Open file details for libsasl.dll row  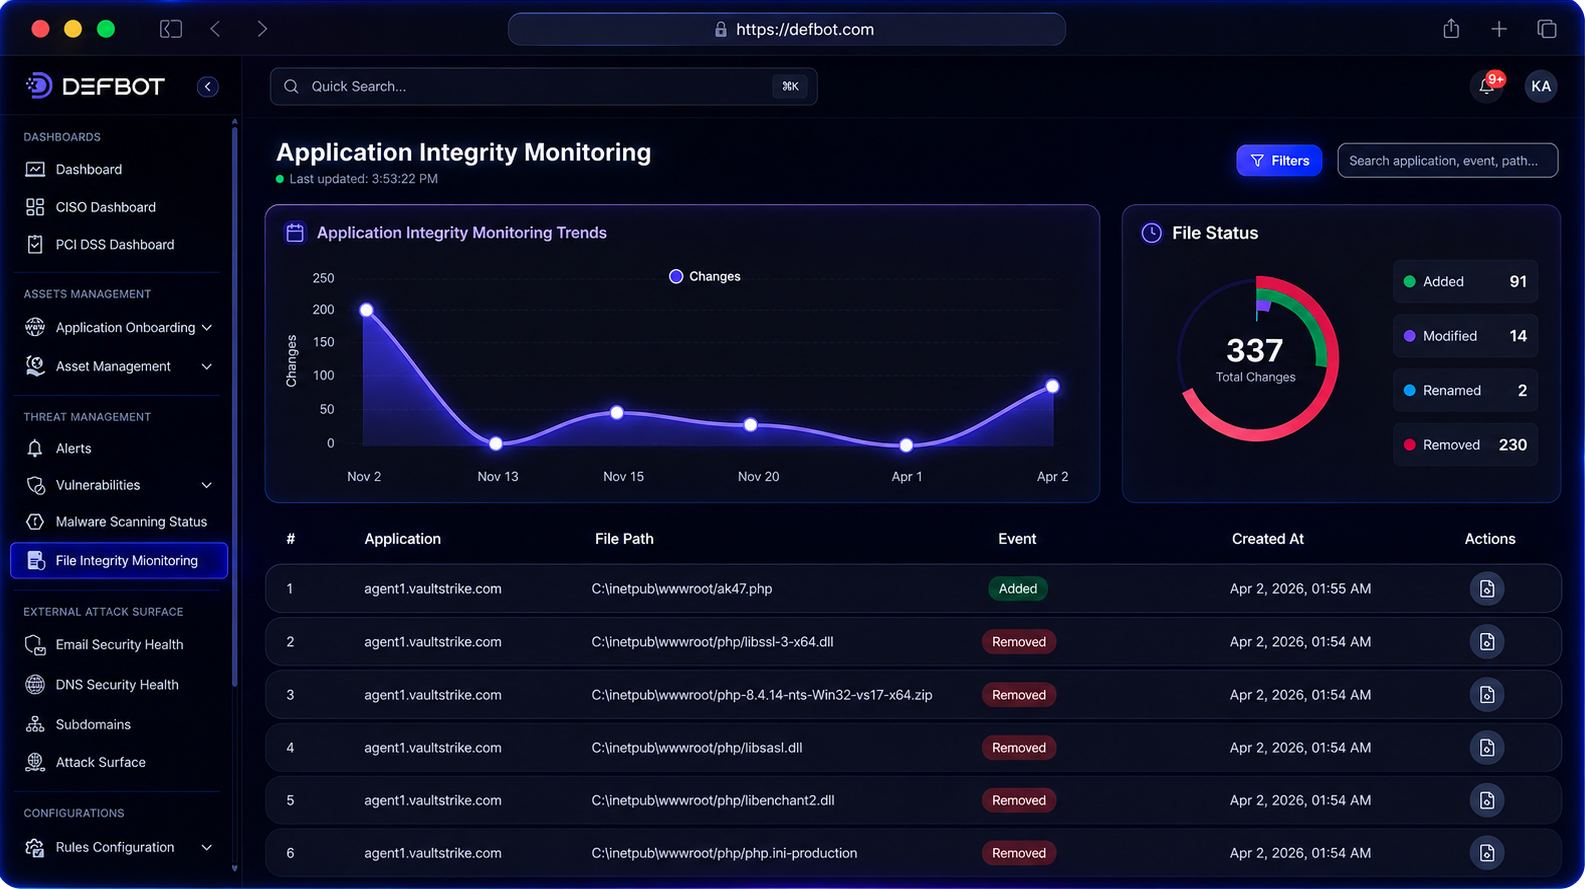(1487, 748)
